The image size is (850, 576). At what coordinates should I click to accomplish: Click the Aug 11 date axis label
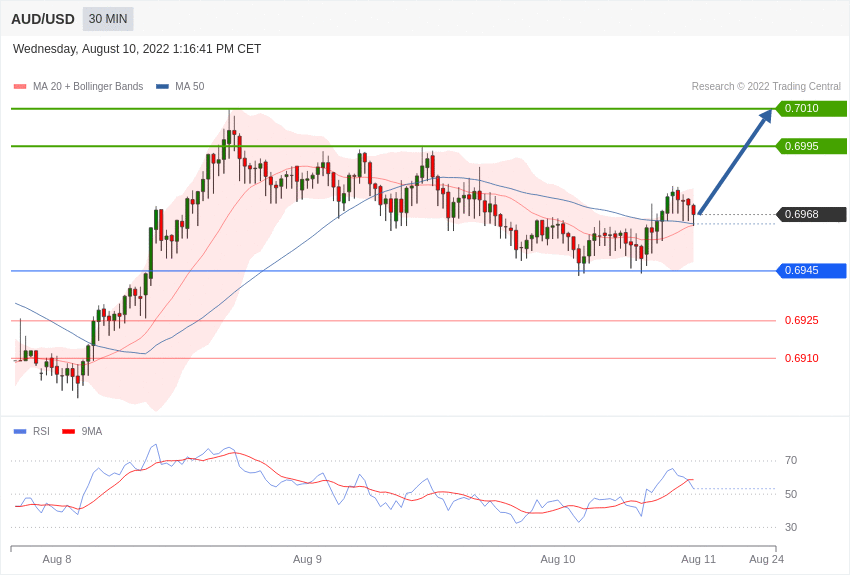click(698, 559)
